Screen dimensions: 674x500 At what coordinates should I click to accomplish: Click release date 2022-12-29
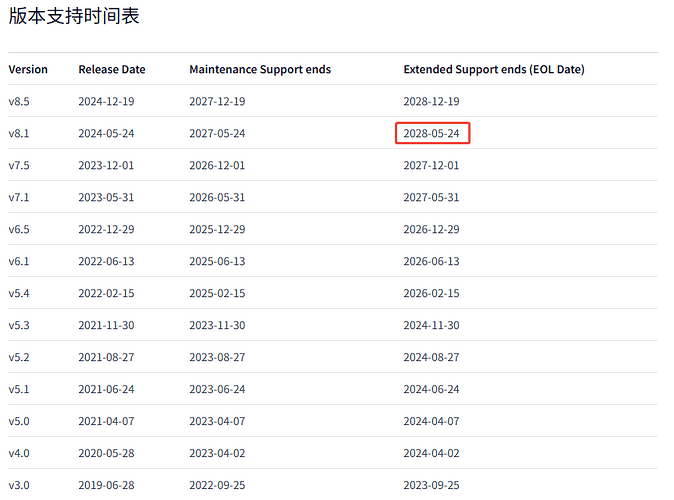pyautogui.click(x=106, y=229)
